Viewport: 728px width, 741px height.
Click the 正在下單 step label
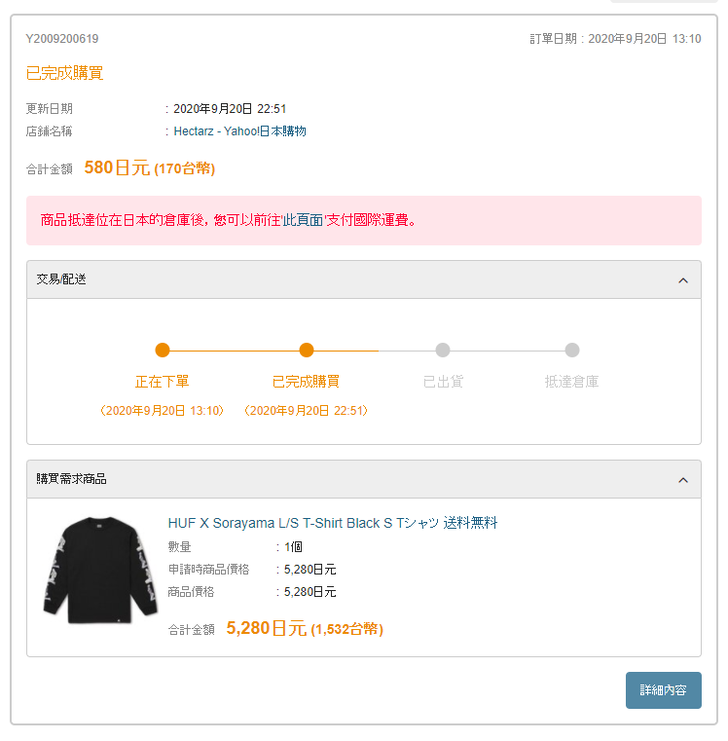(x=162, y=382)
